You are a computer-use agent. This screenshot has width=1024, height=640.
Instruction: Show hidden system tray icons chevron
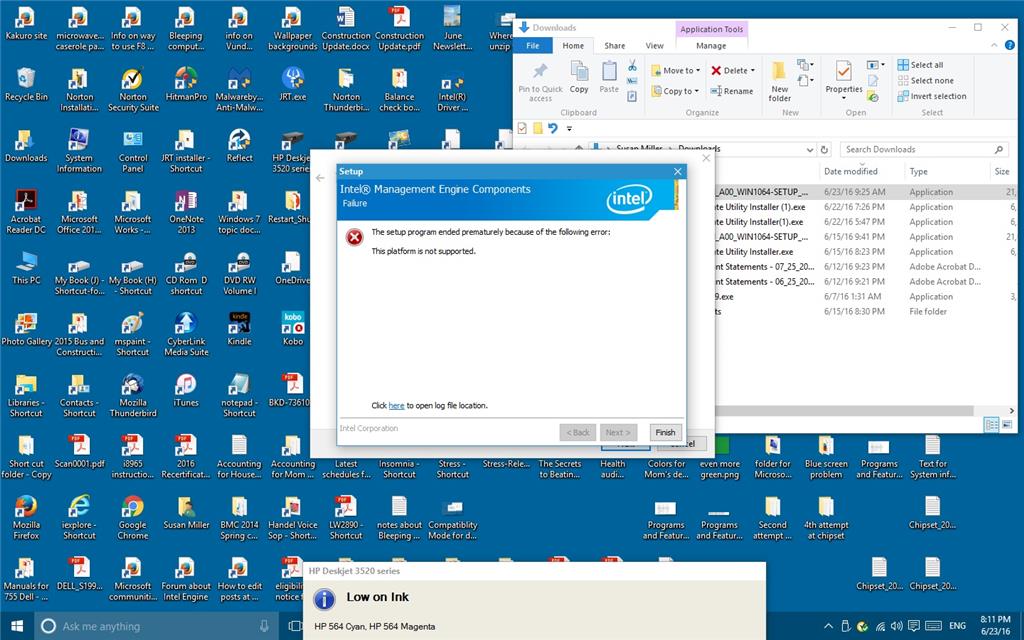pyautogui.click(x=828, y=626)
